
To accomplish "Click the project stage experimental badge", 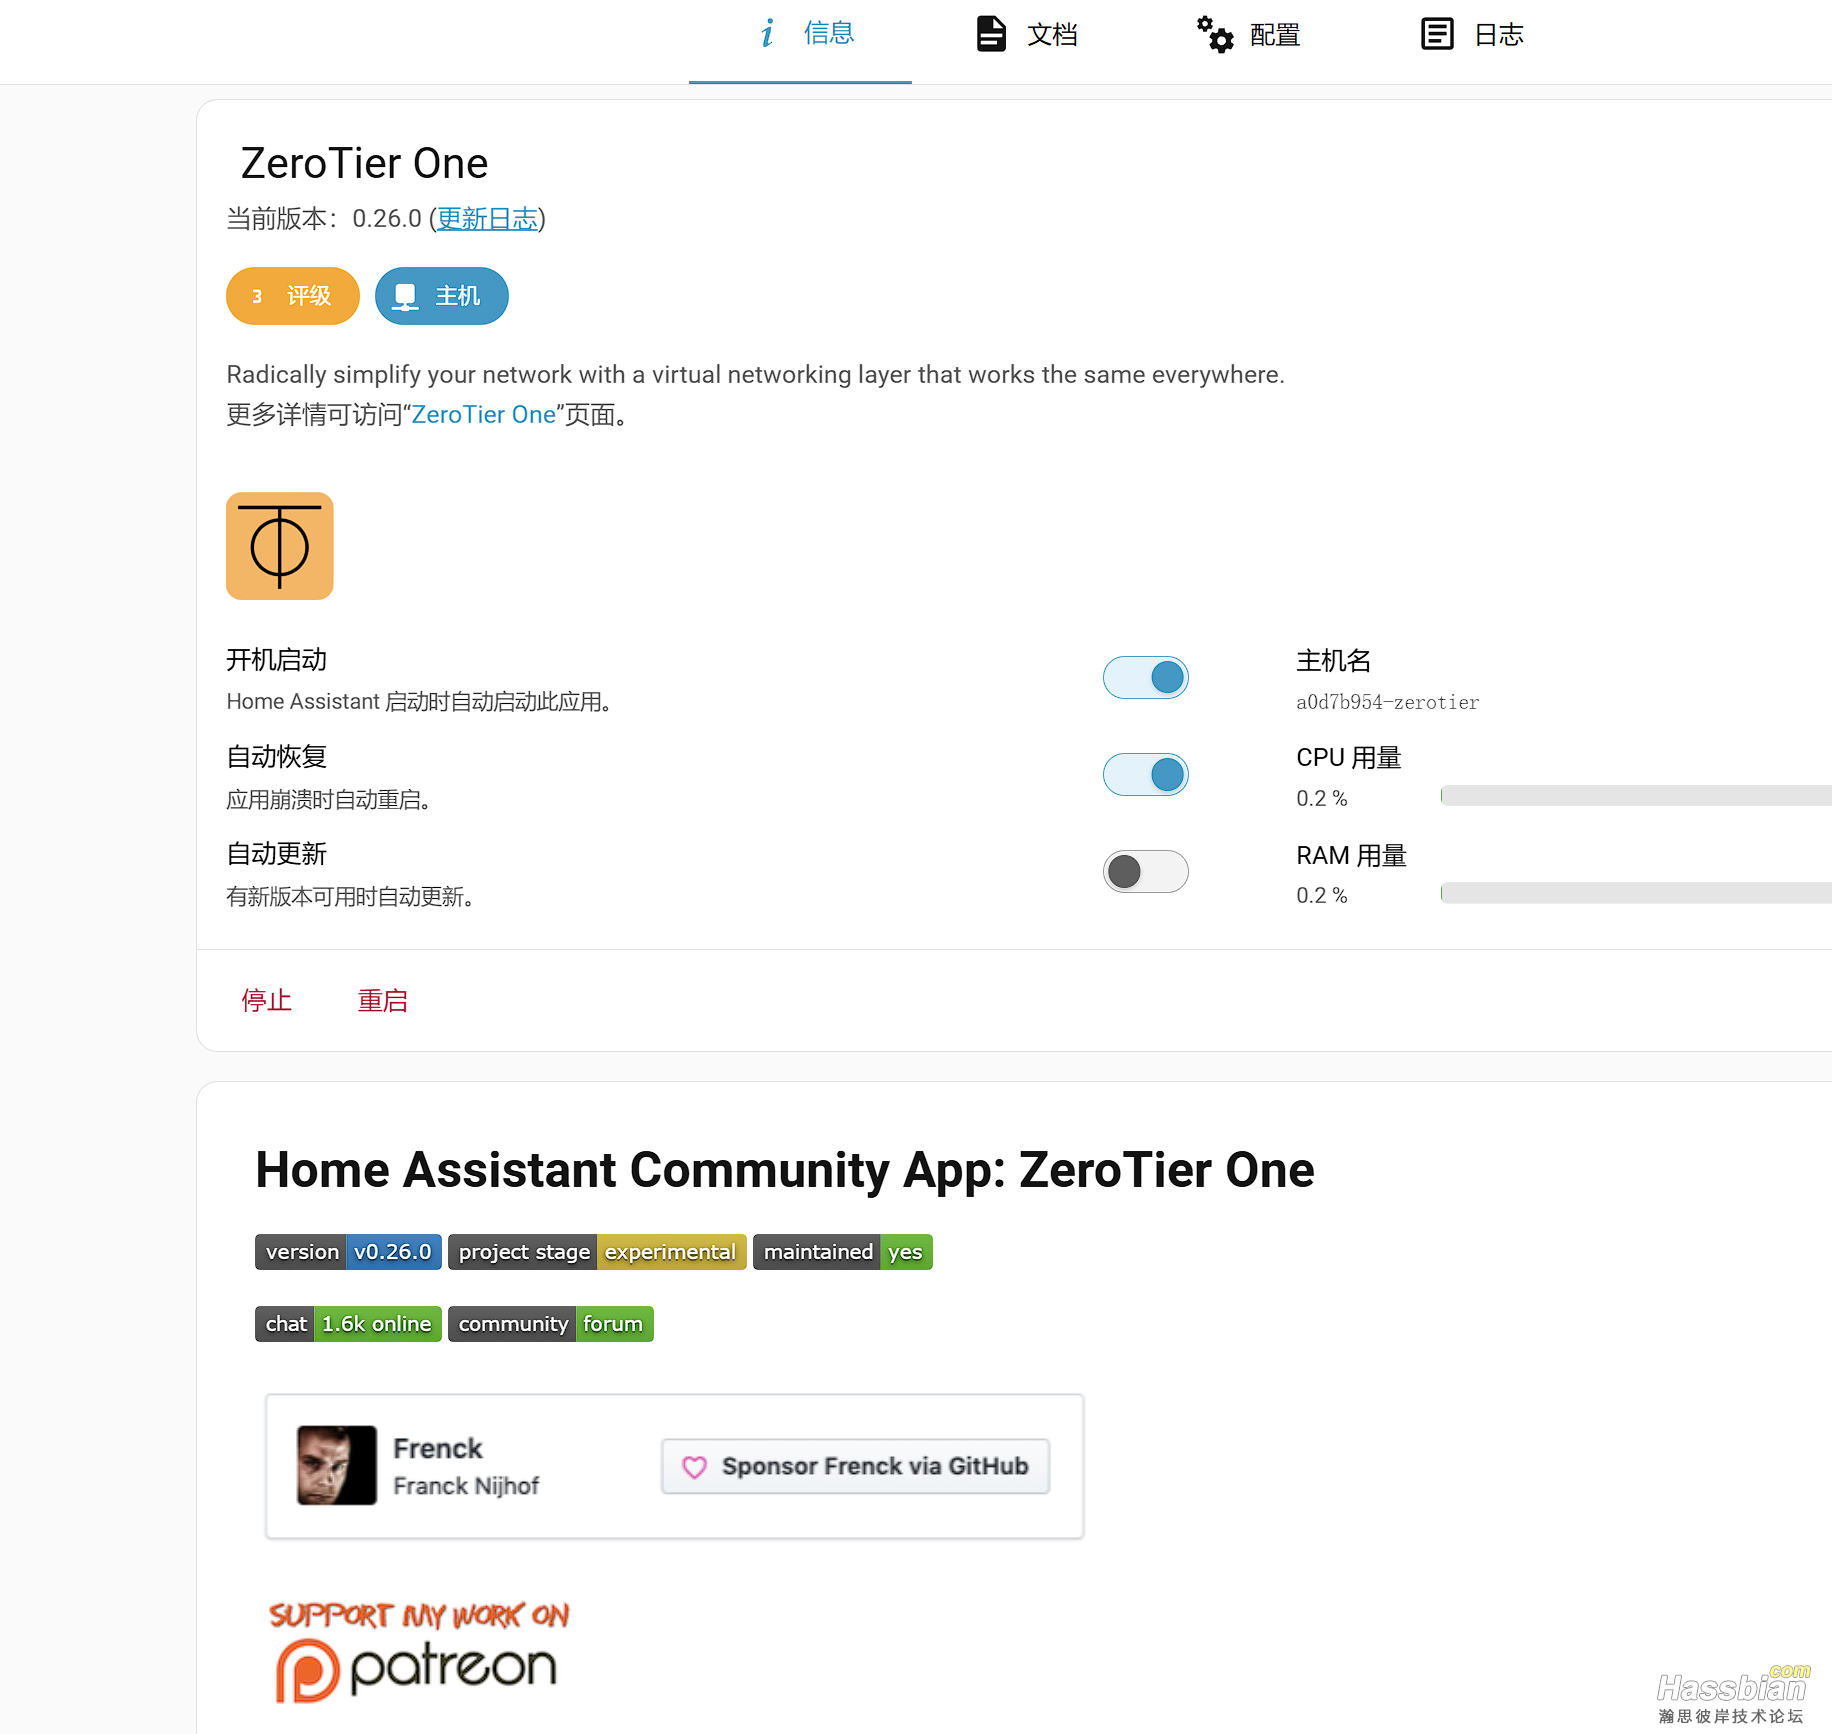I will pyautogui.click(x=597, y=1252).
